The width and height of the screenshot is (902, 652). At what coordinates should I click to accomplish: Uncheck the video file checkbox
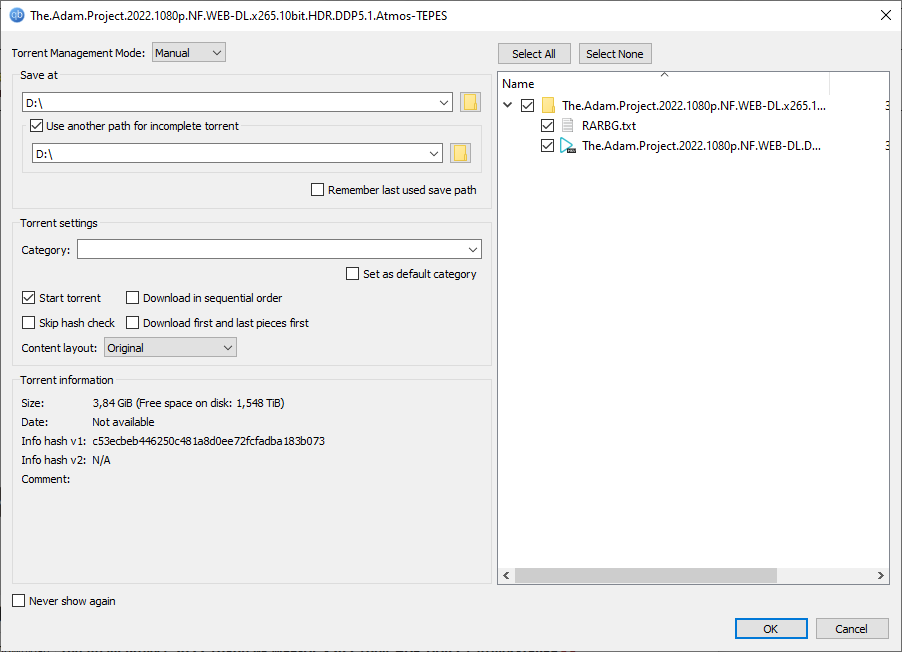547,146
